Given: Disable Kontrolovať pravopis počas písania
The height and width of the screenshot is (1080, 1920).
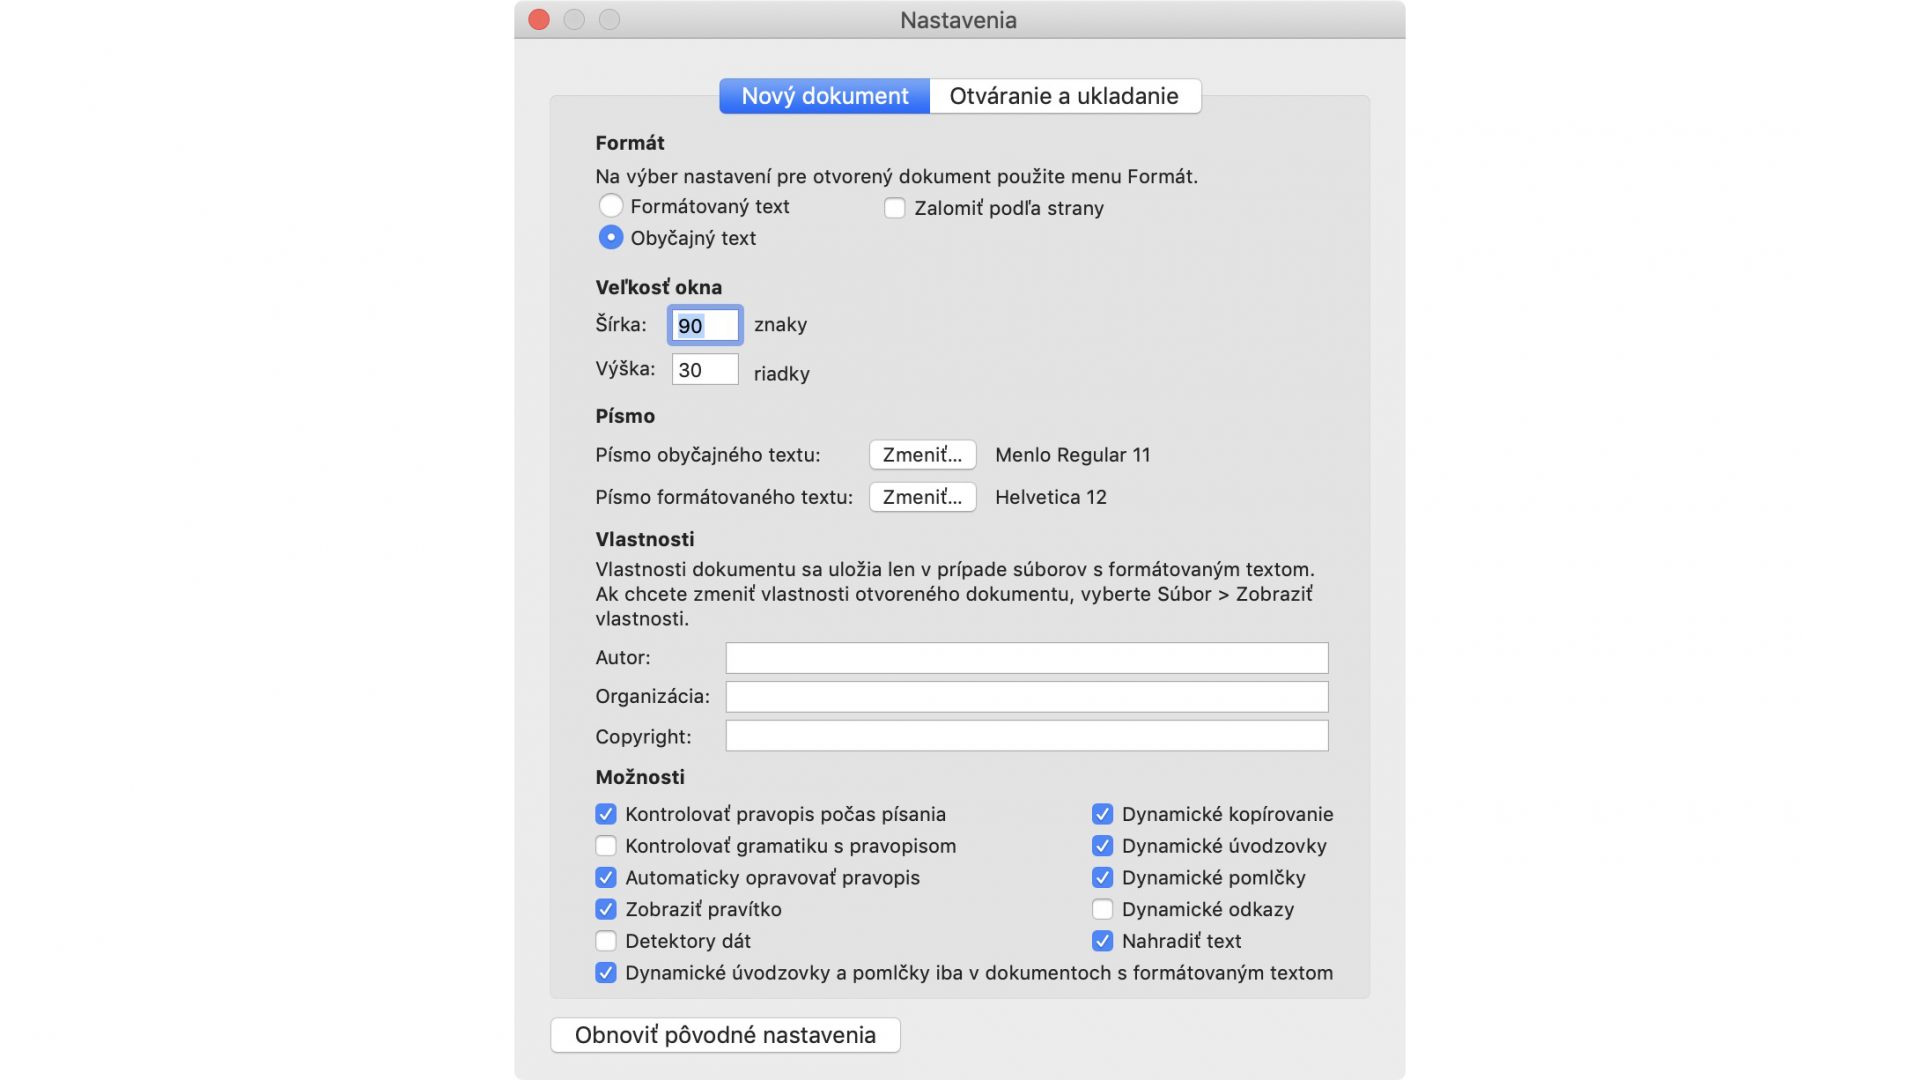Looking at the screenshot, I should [x=606, y=814].
